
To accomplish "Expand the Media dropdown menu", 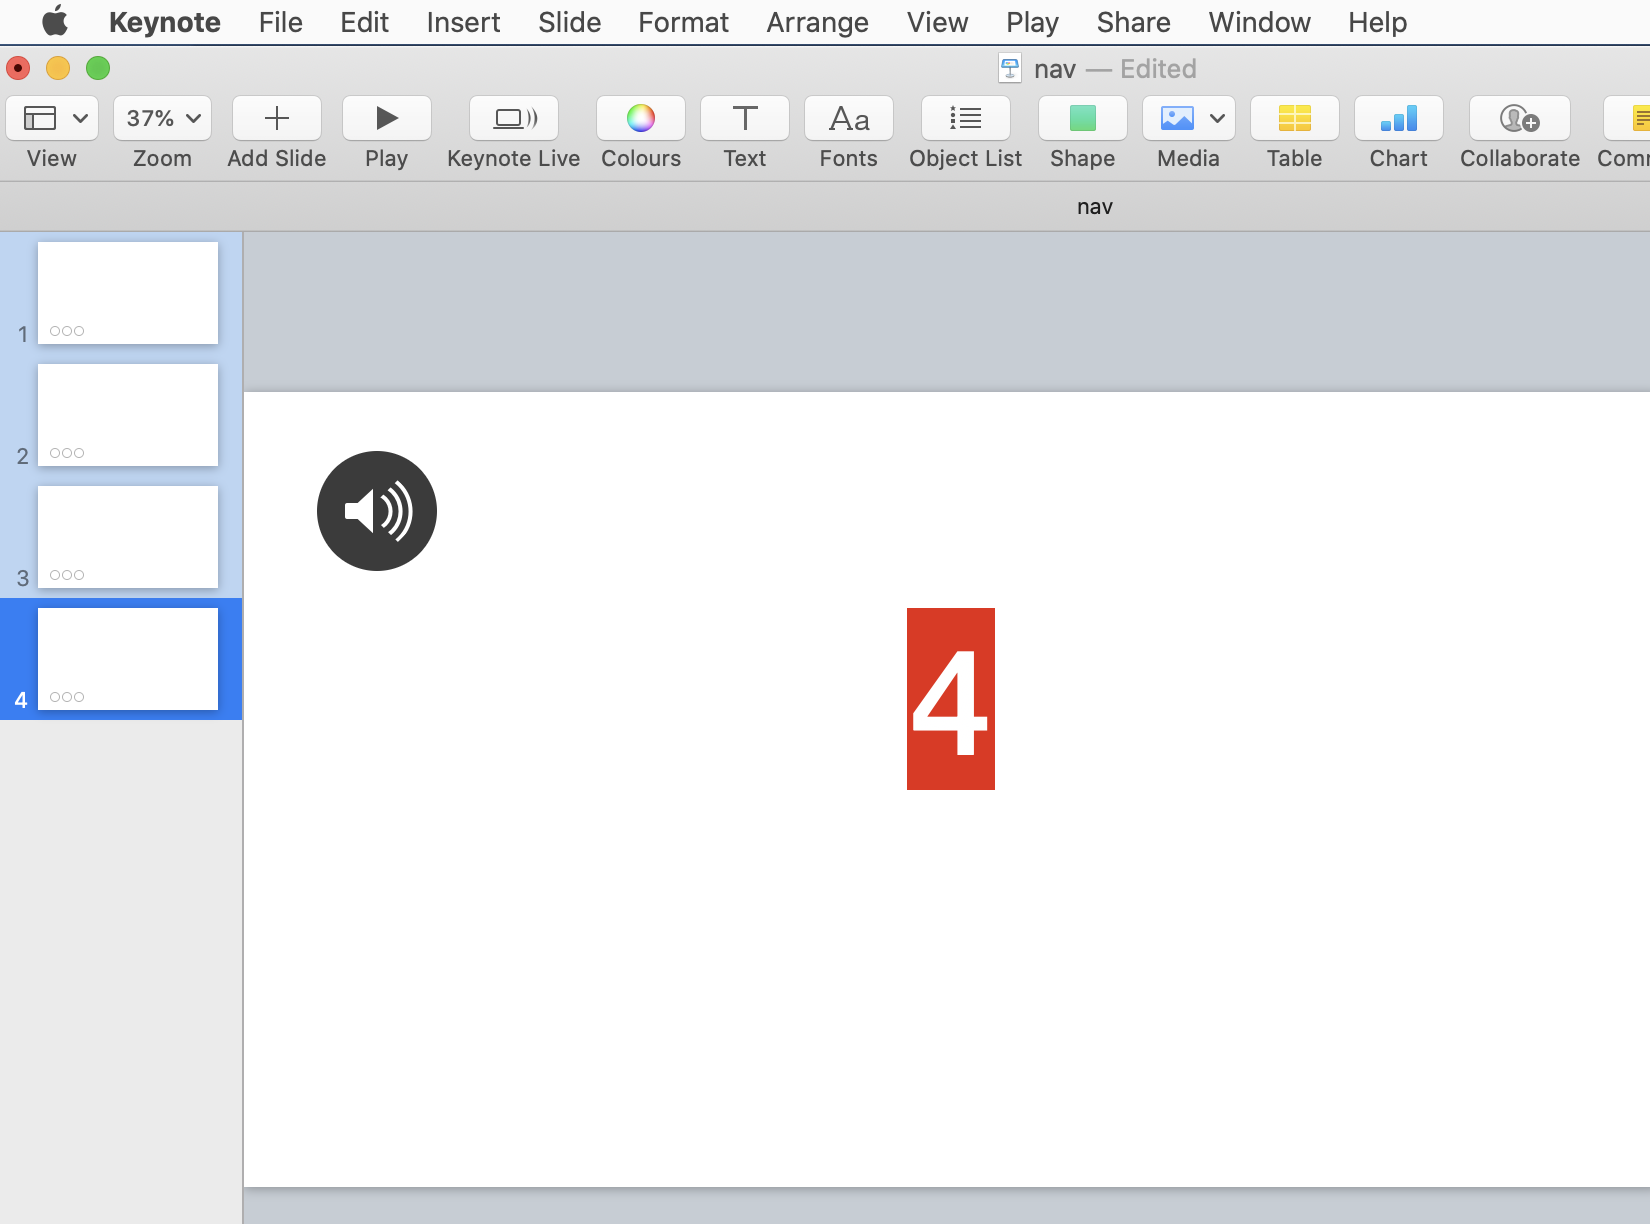I will 1217,119.
